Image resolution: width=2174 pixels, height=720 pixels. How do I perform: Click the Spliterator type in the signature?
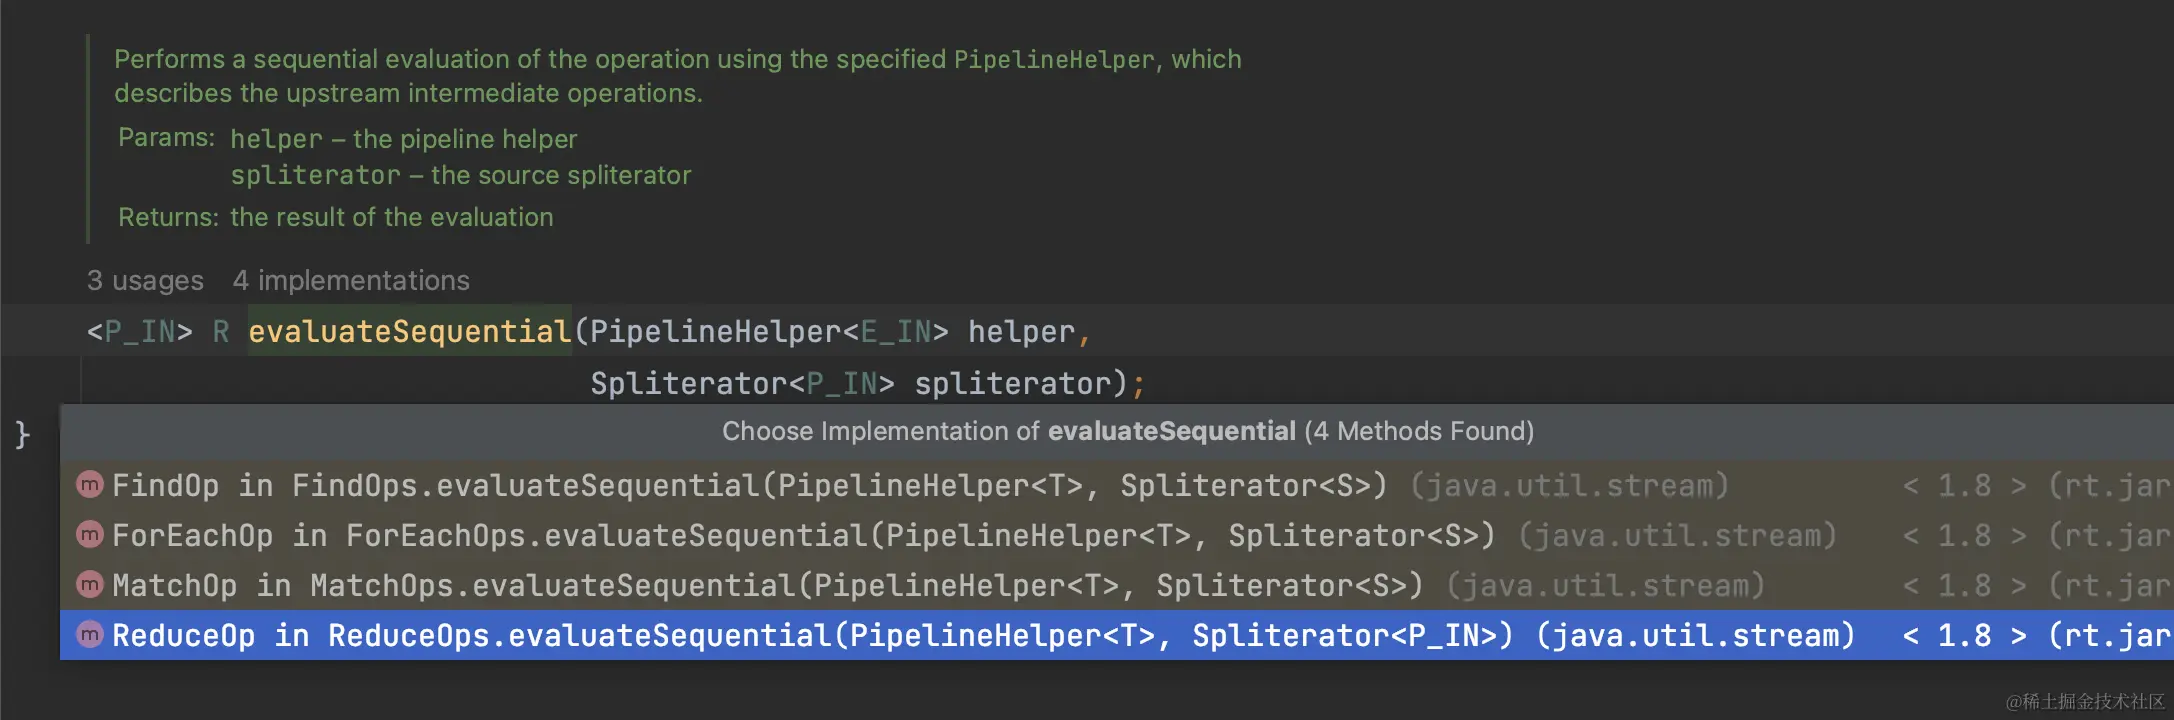[689, 383]
